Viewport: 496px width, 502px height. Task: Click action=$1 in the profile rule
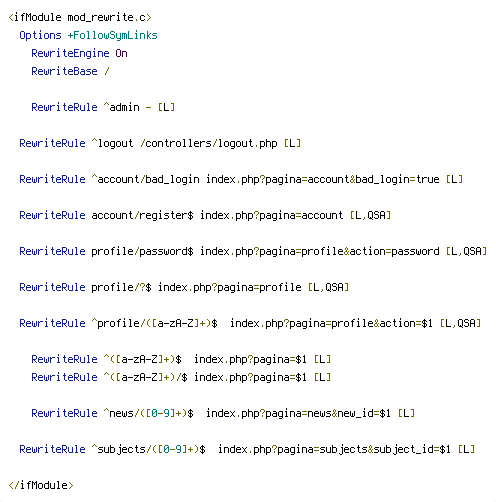tap(406, 323)
